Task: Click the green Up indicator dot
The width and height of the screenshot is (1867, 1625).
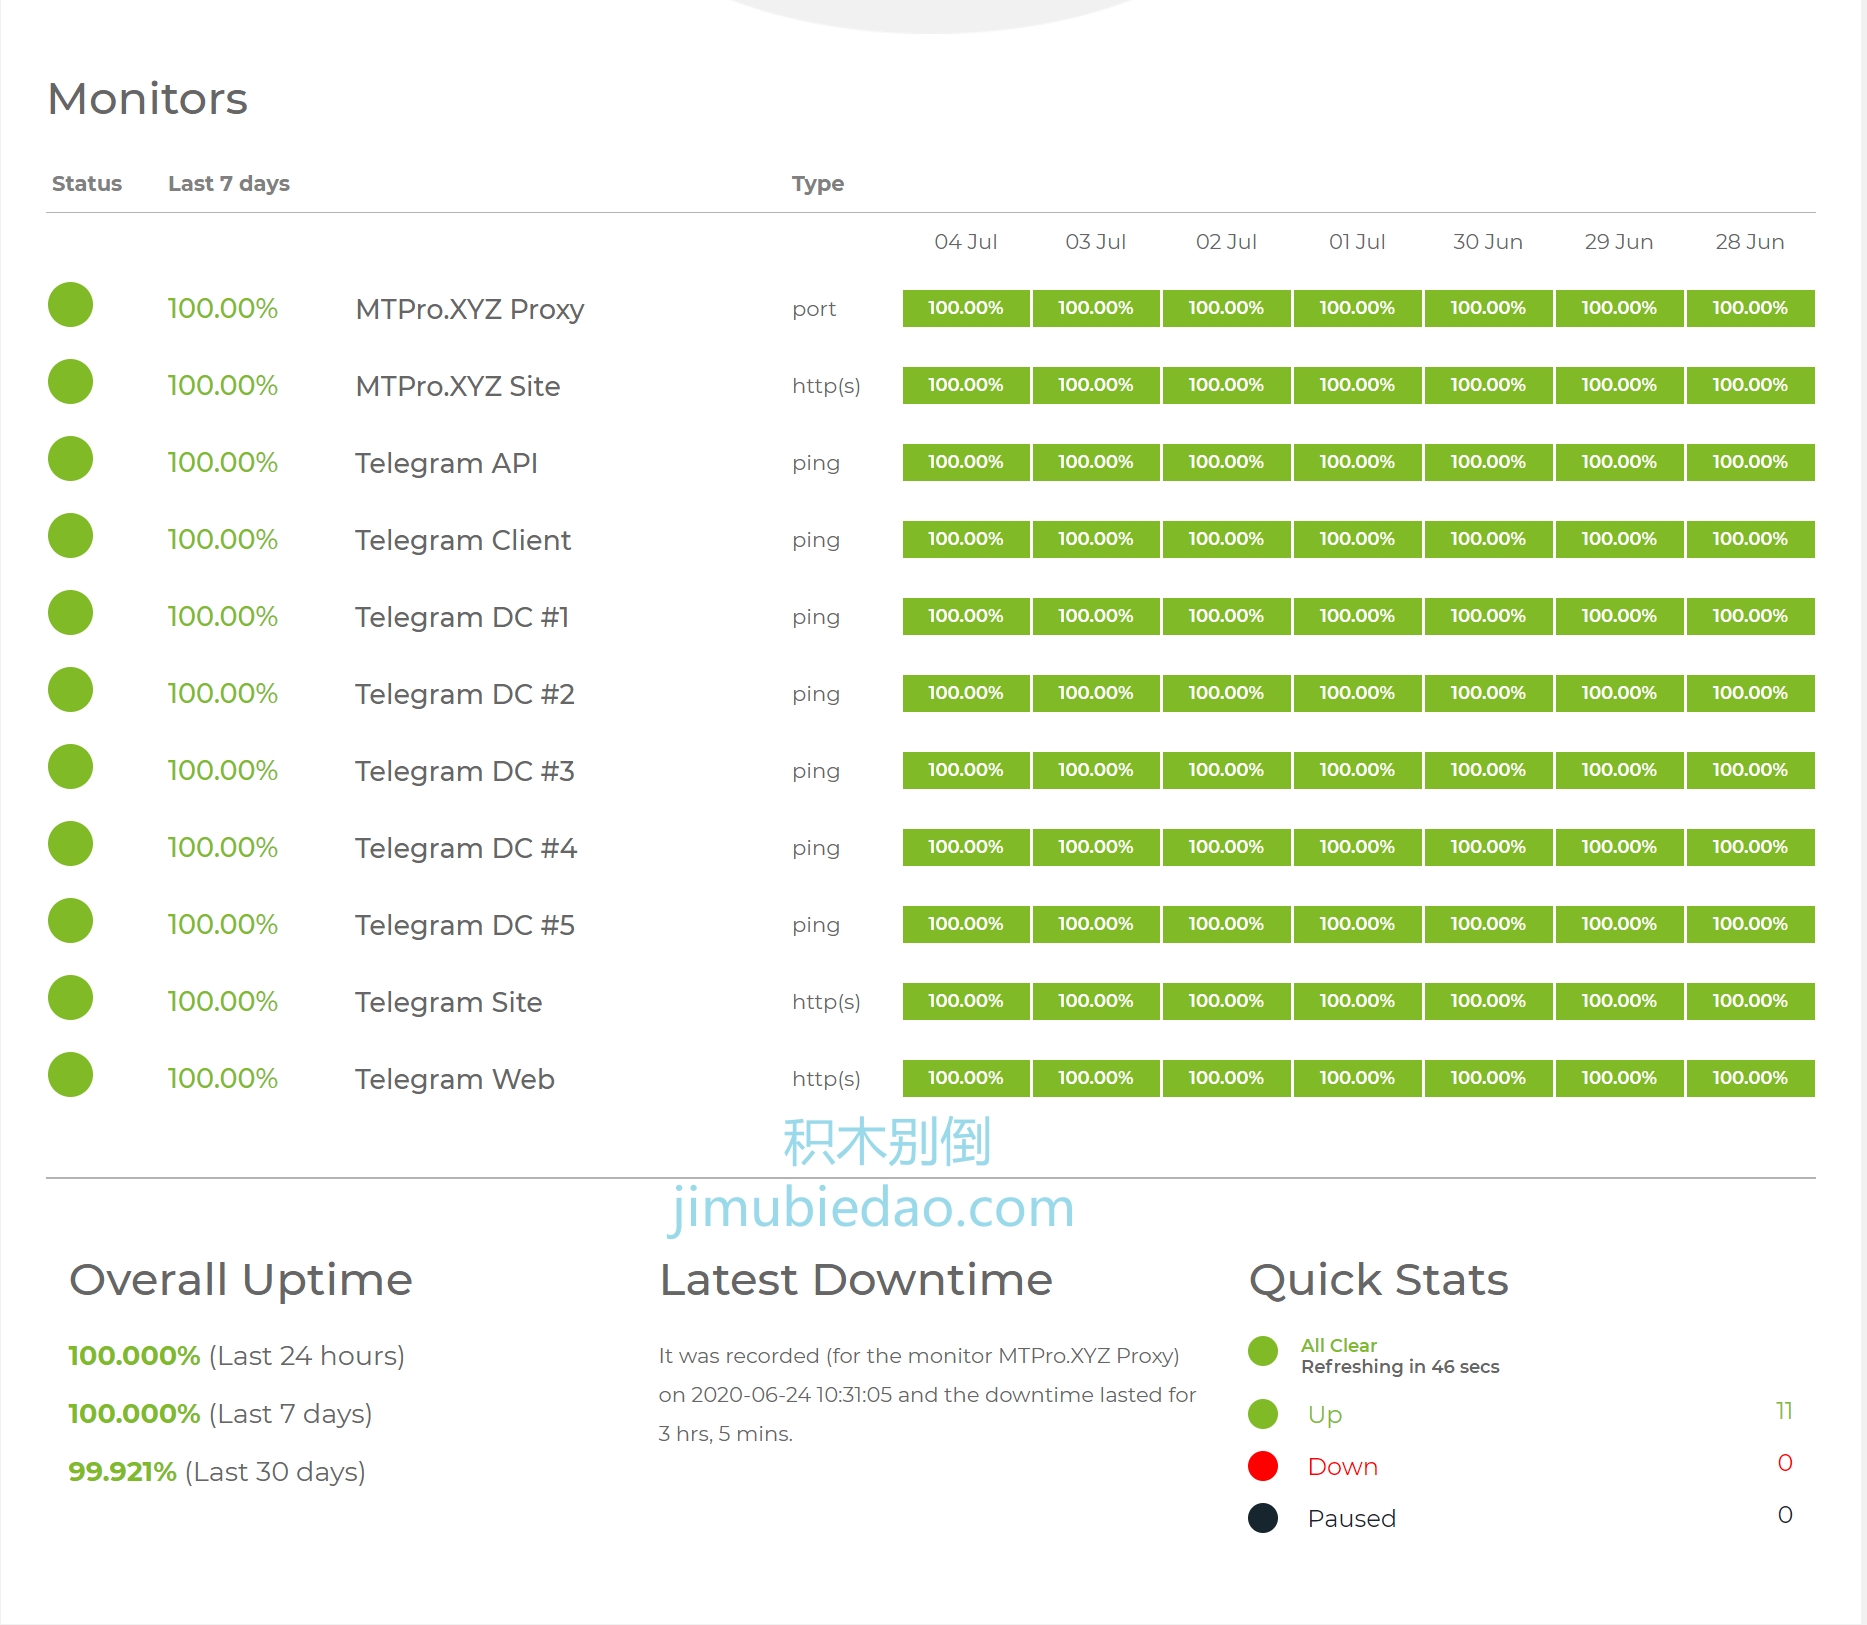Action: [1263, 1414]
